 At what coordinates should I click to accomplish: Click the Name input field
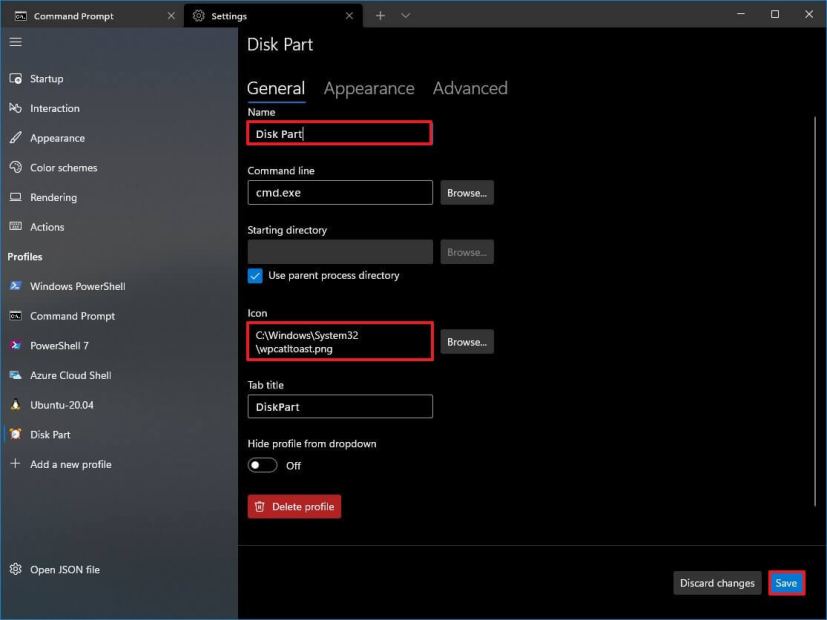(340, 133)
